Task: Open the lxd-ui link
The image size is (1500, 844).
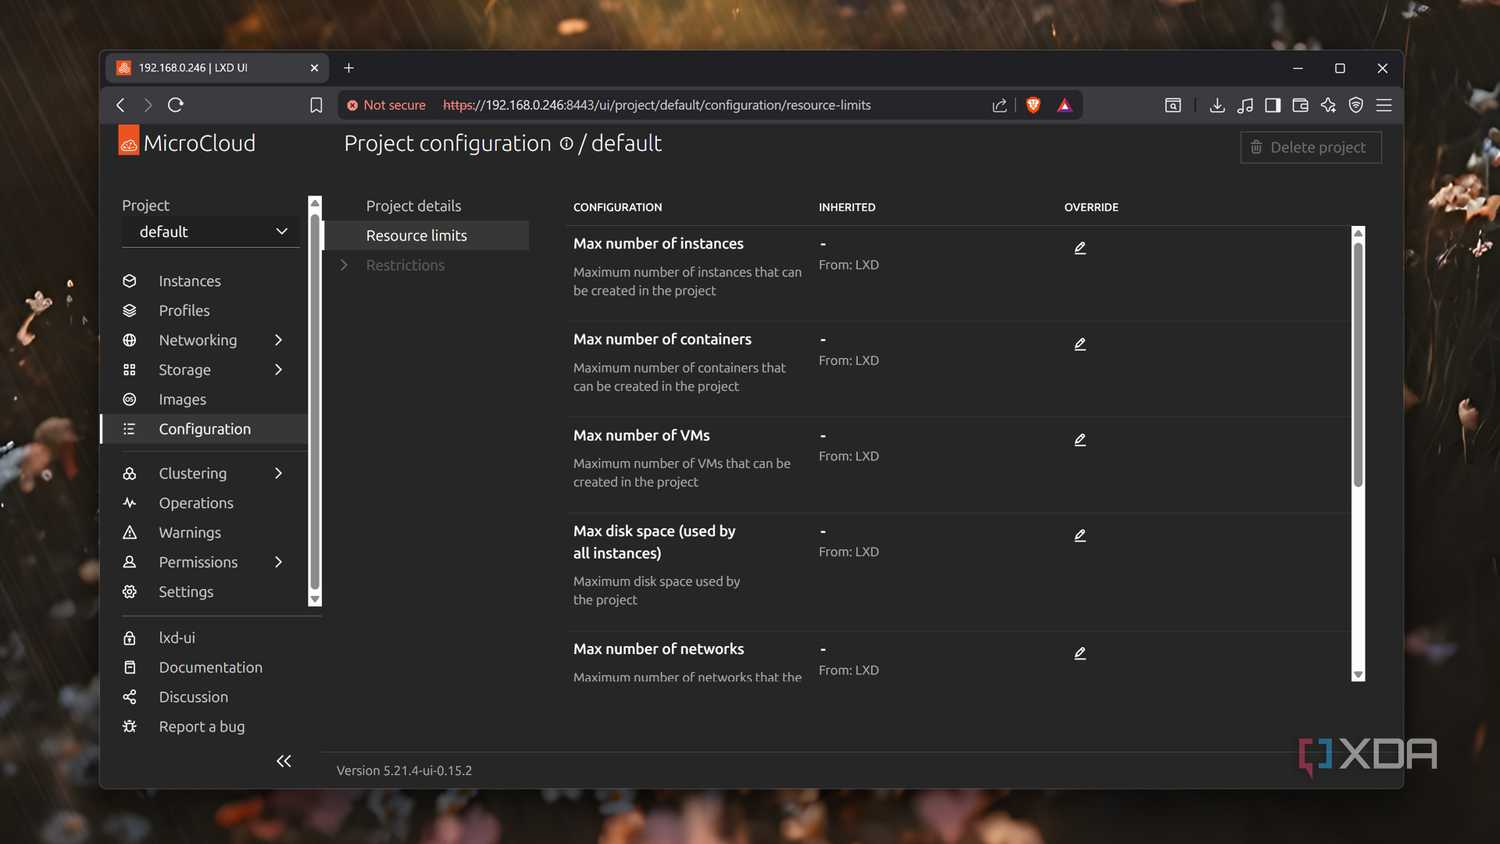Action: 177,638
